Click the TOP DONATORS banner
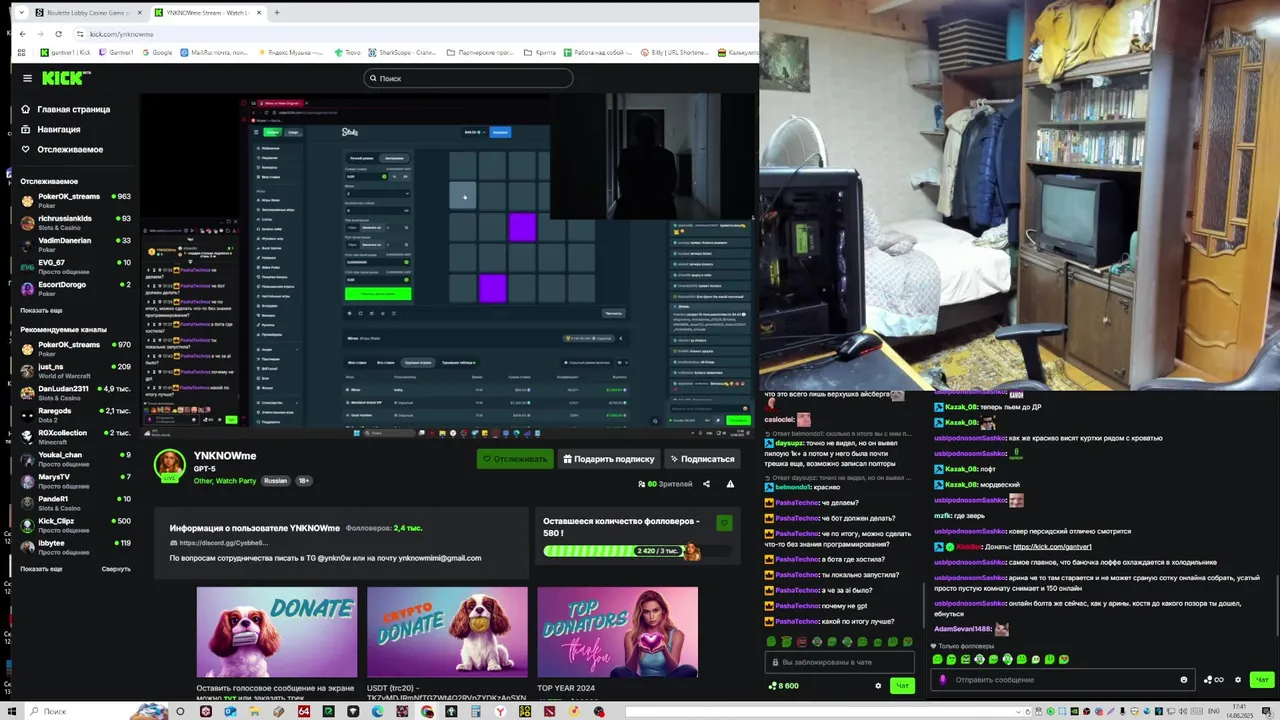This screenshot has height=720, width=1280. [617, 632]
